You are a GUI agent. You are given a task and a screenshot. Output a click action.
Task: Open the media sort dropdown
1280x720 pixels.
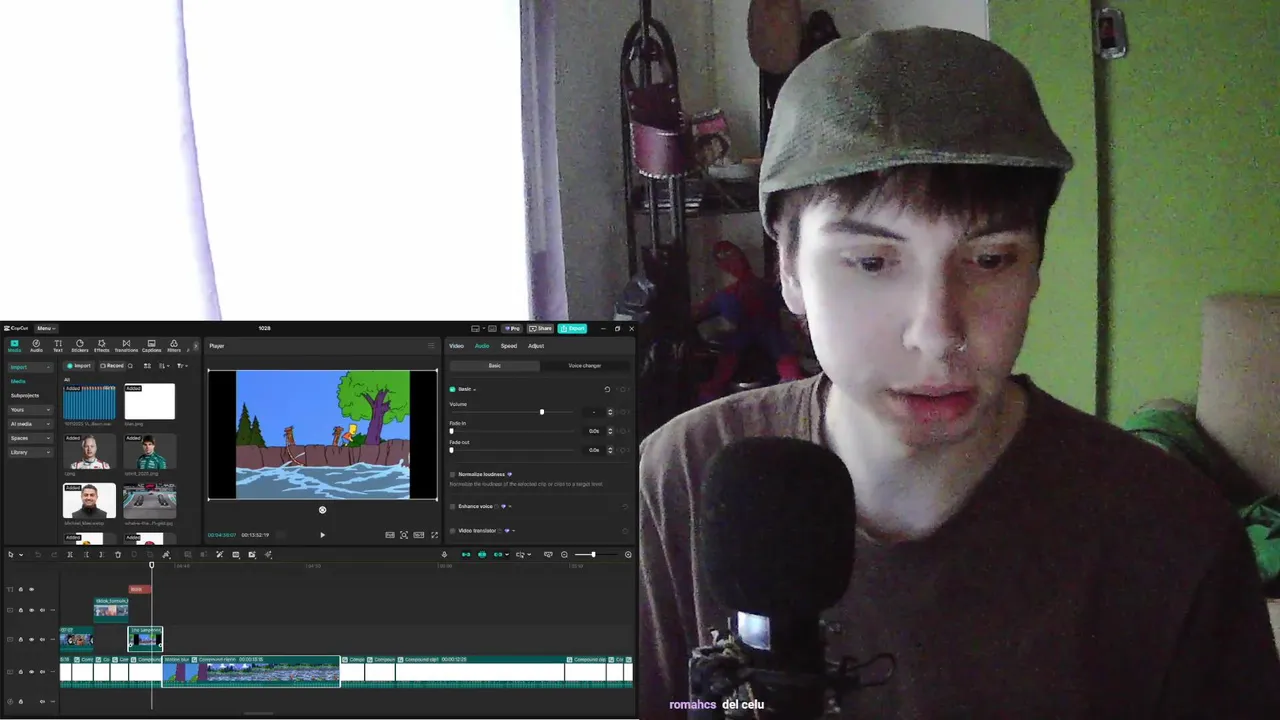coord(164,366)
